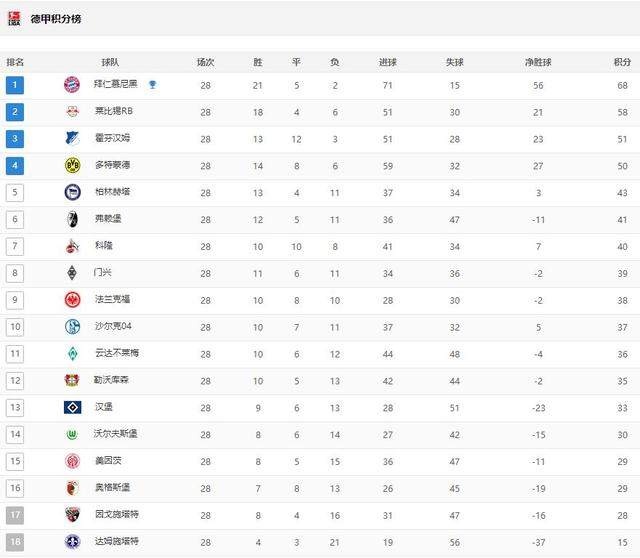The height and width of the screenshot is (558, 640).
Task: Click the Schalke 04 club crest
Action: (x=72, y=327)
